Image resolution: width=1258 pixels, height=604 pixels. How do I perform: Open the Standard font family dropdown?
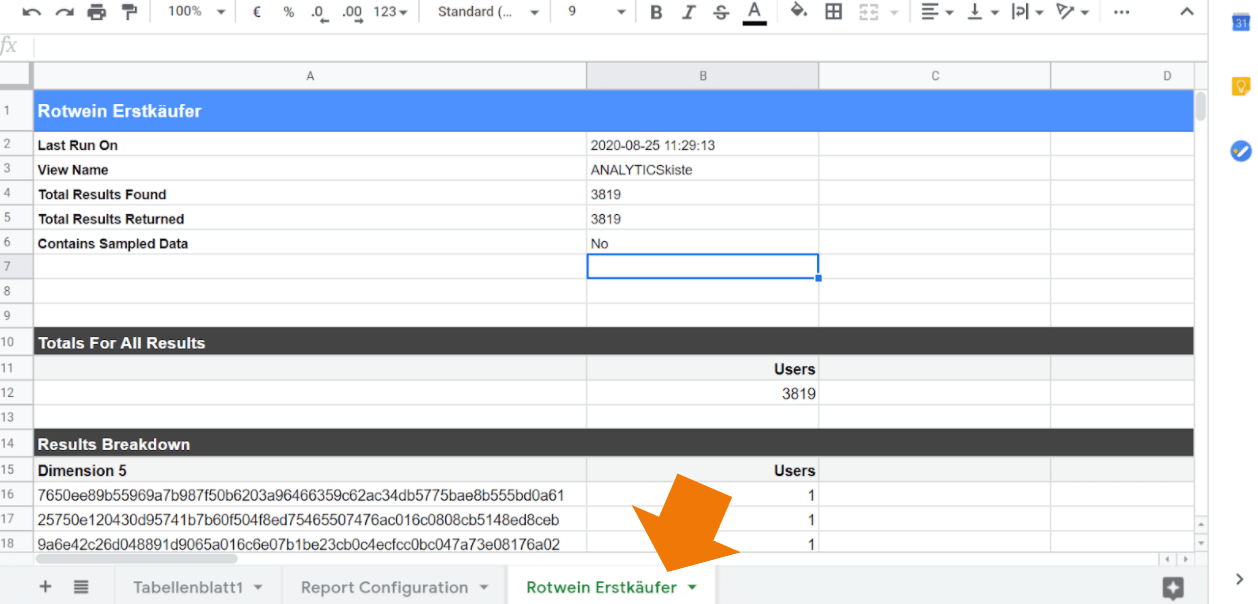[x=490, y=12]
